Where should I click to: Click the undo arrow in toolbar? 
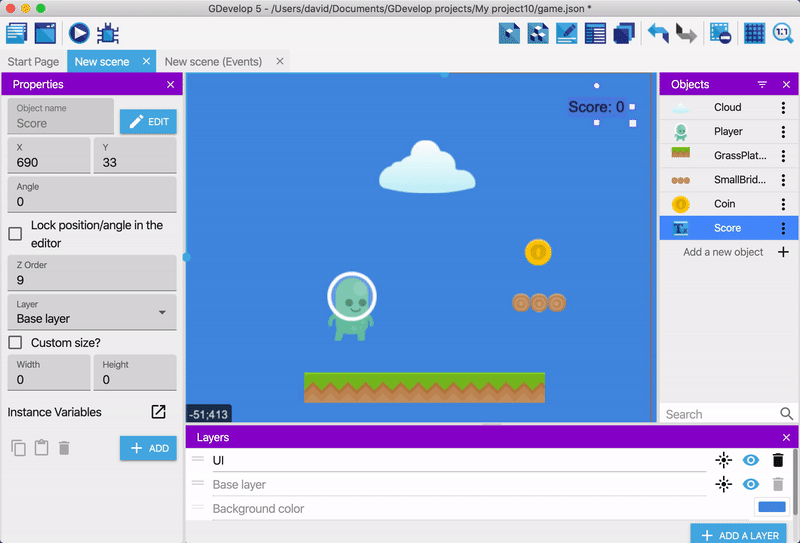658,33
